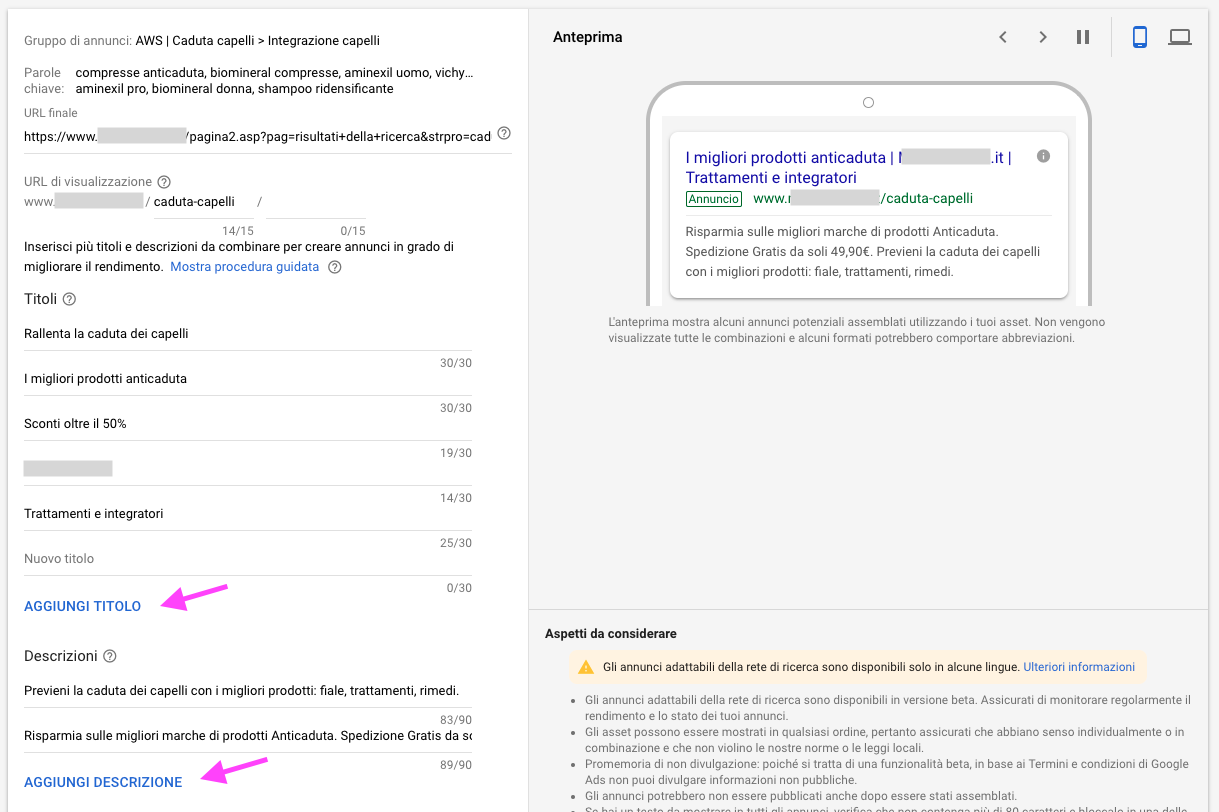The image size is (1219, 812).
Task: Click AGGIUNGI TITOLO button
Action: (83, 606)
